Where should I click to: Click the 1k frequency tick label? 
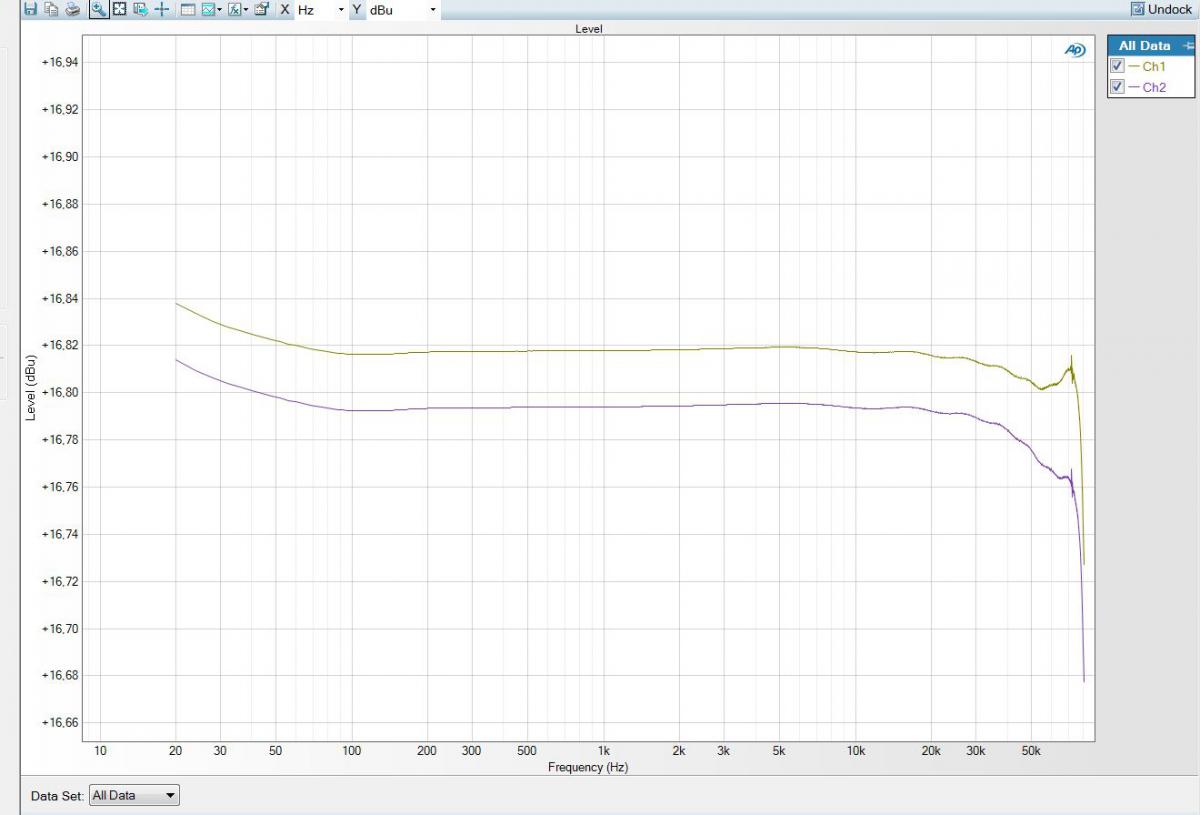point(603,750)
